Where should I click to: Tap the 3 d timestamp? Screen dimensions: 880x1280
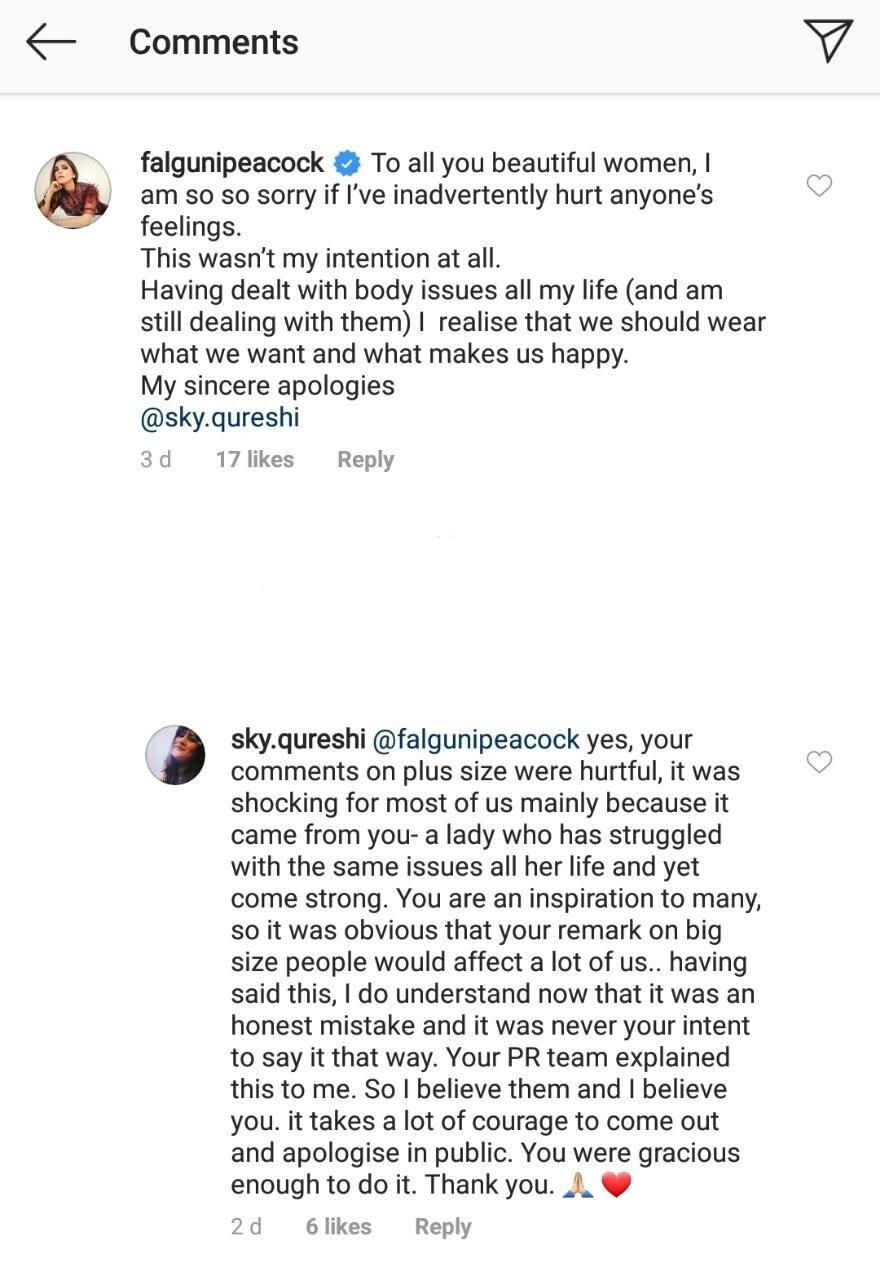(x=156, y=460)
